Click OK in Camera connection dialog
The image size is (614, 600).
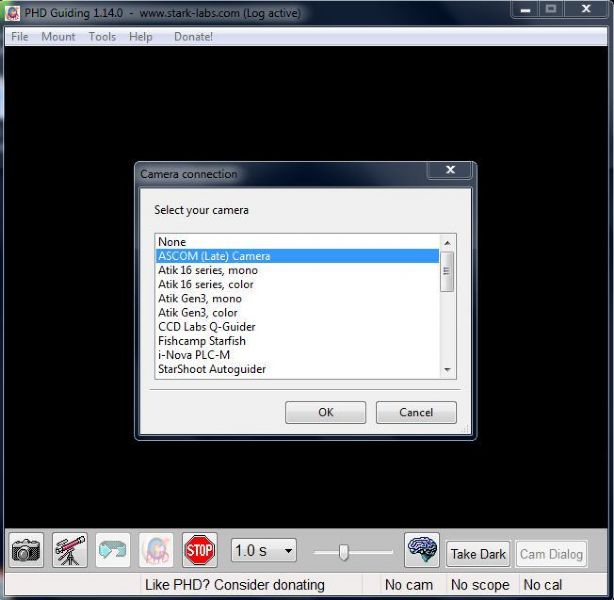(x=325, y=412)
